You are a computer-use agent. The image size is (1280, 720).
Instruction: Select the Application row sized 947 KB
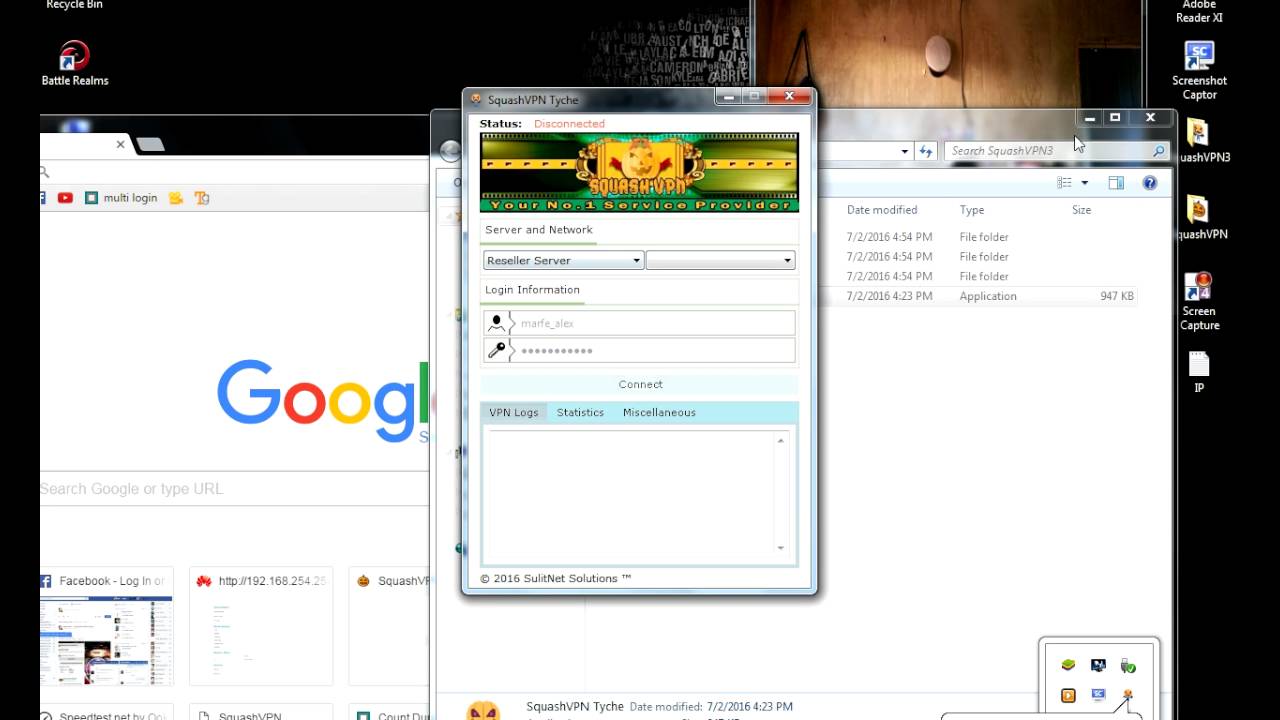click(990, 296)
